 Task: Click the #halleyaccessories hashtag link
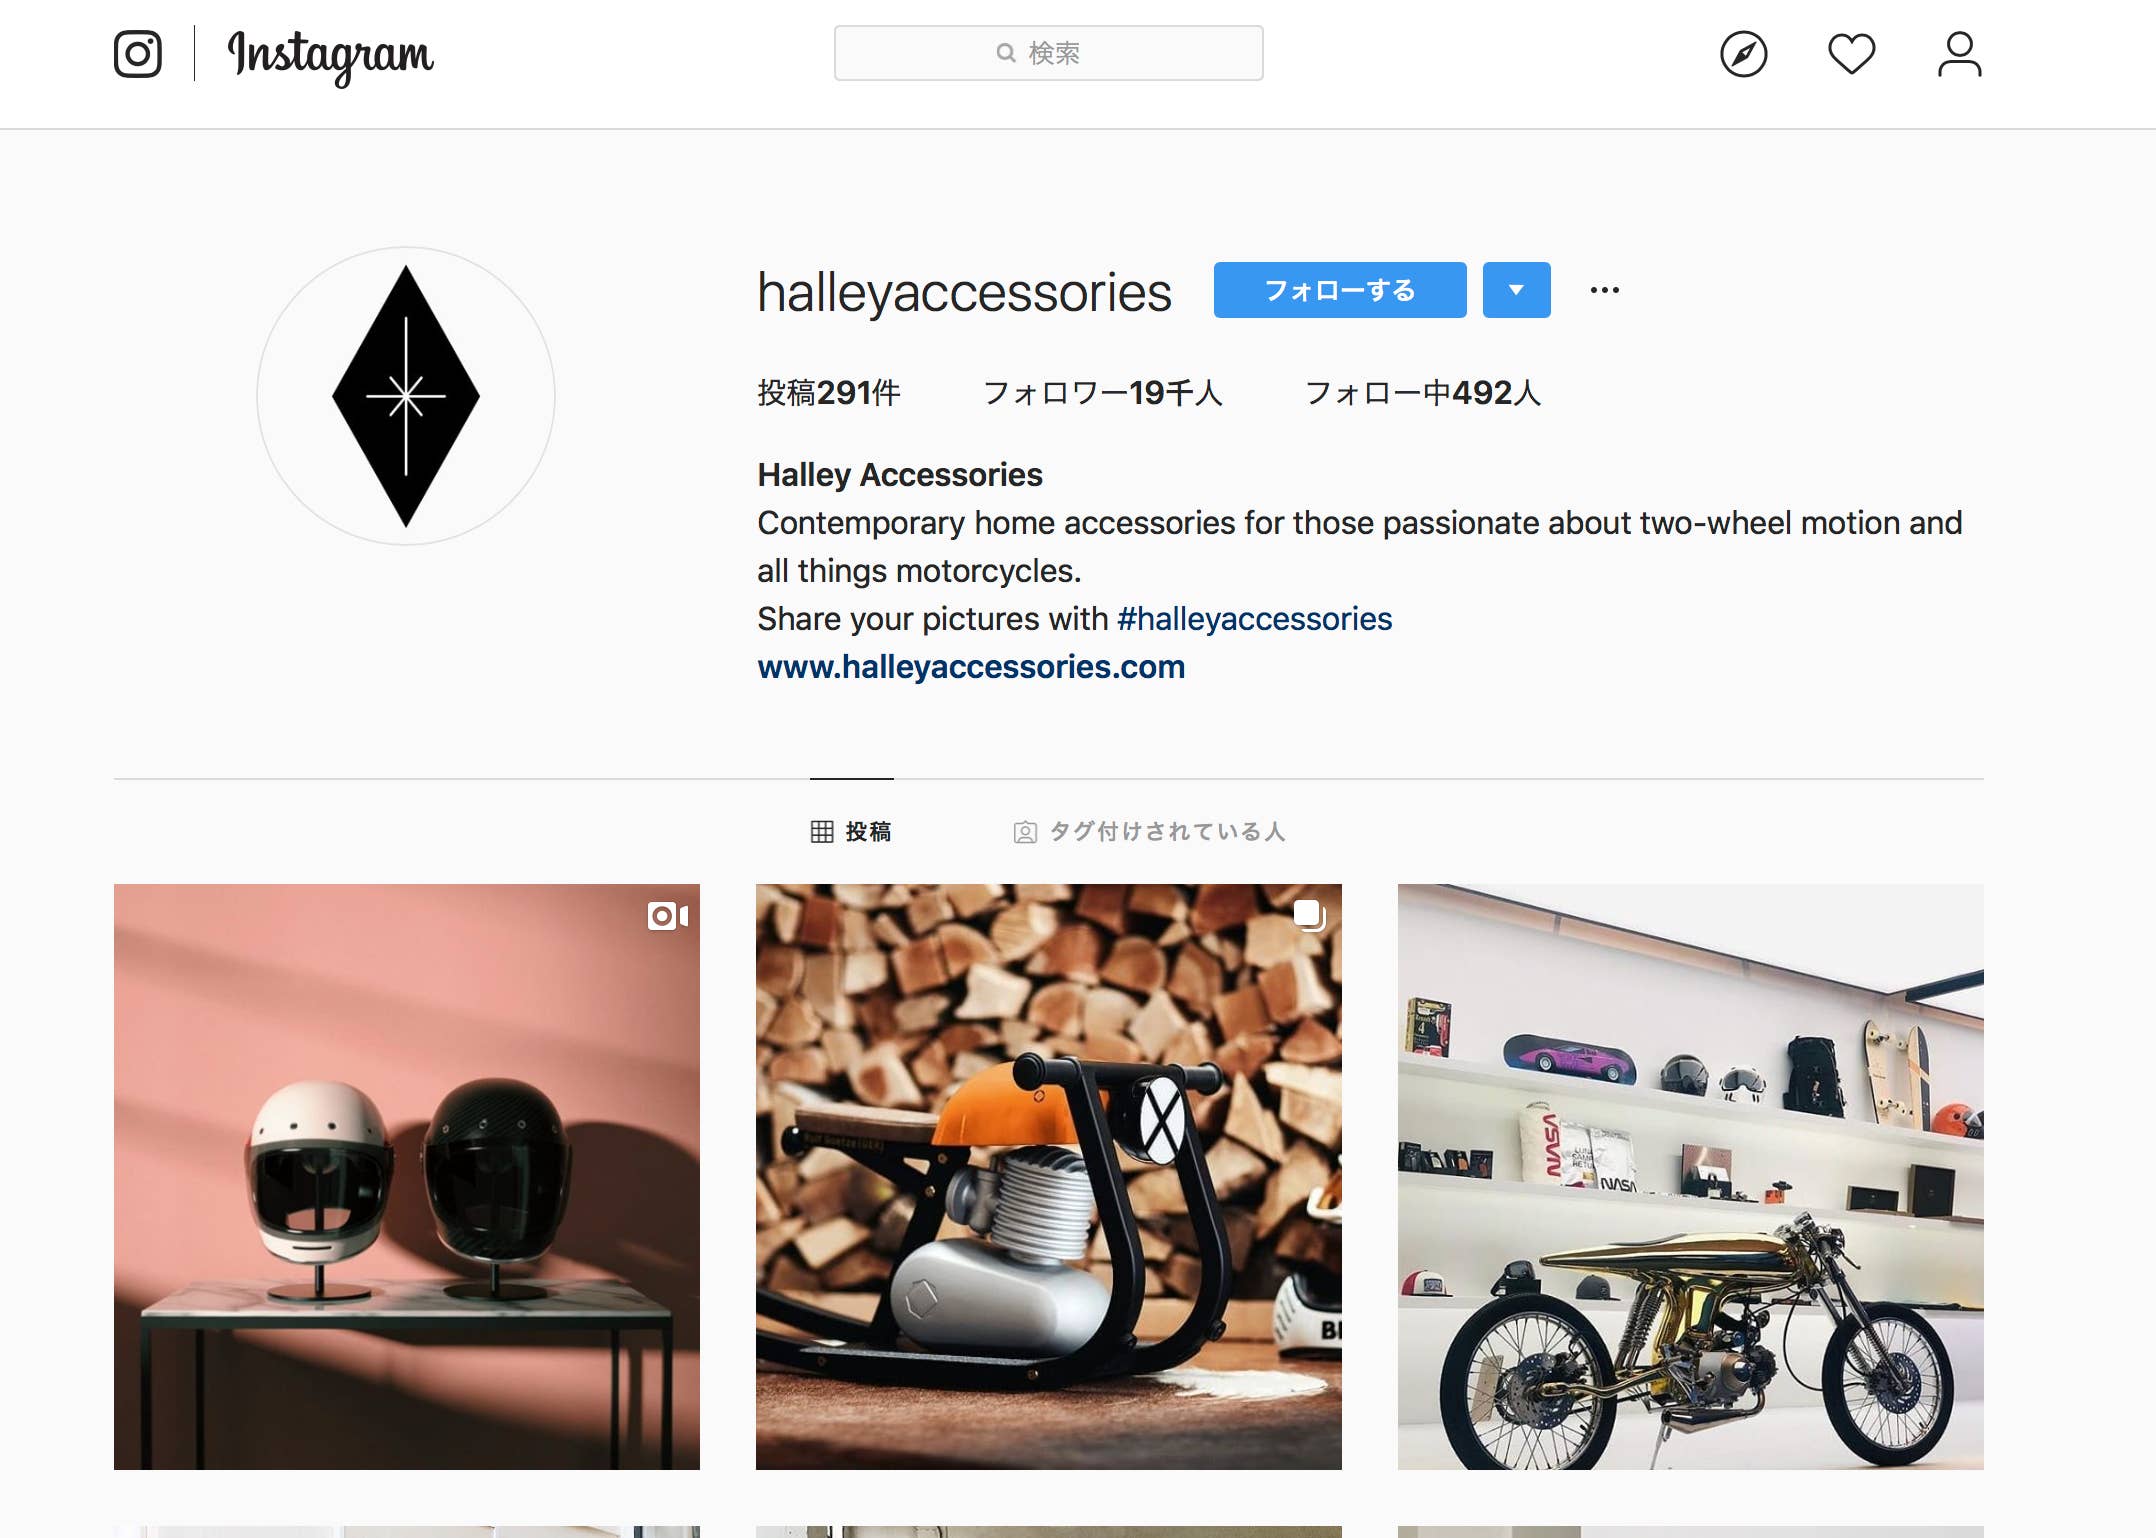[x=1254, y=619]
